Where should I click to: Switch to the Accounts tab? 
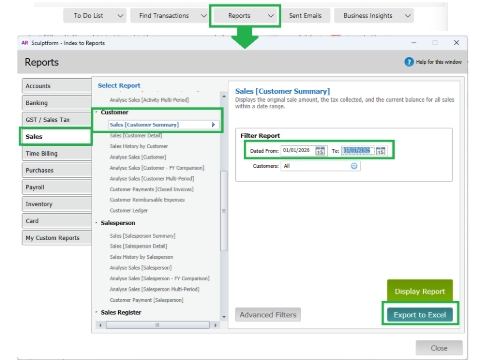[x=57, y=86]
